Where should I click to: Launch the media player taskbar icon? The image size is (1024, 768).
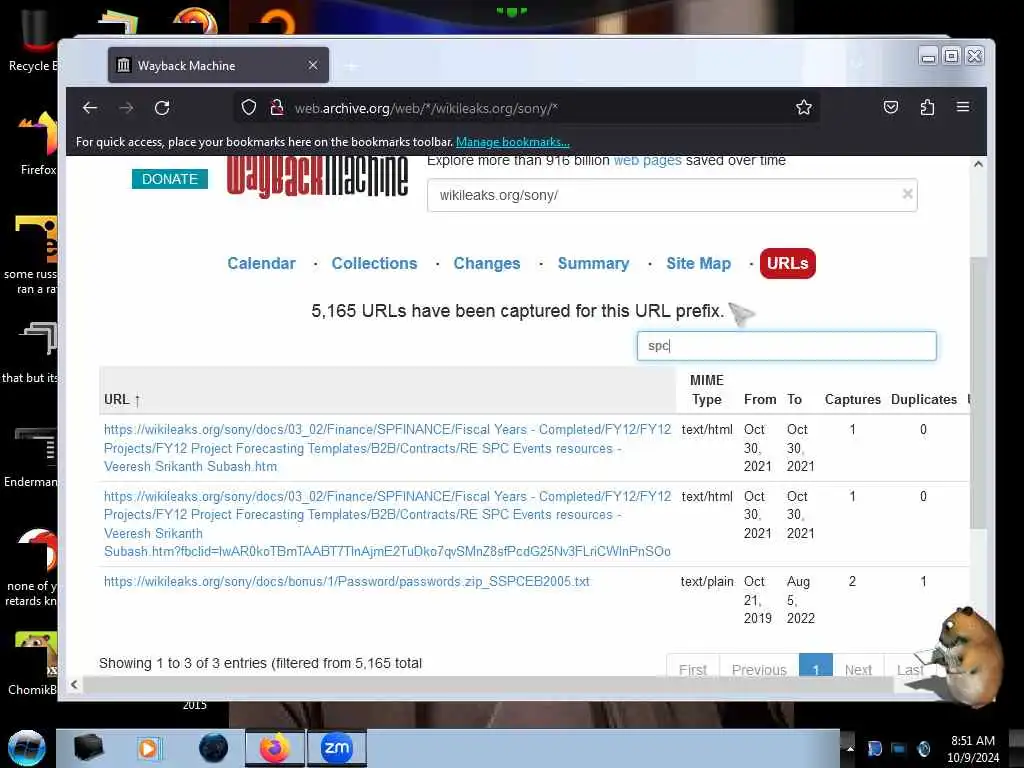tap(148, 748)
